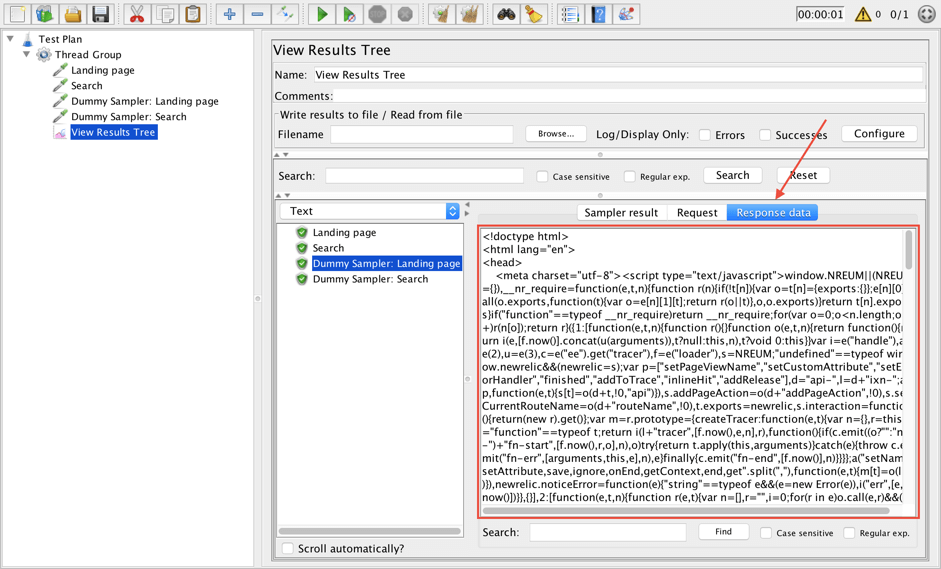Select the Response data tab
The width and height of the screenshot is (941, 569).
point(773,212)
